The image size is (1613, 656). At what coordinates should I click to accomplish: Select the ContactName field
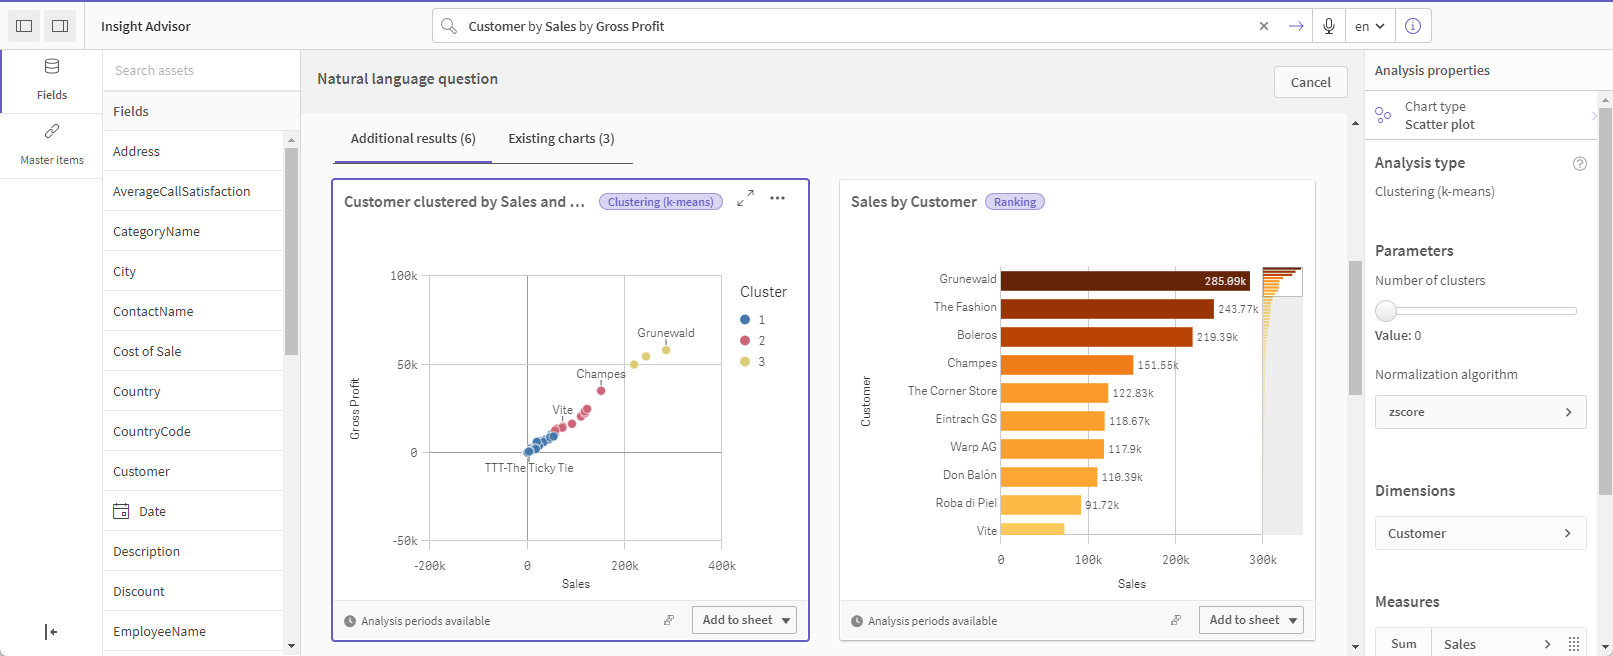coord(193,311)
